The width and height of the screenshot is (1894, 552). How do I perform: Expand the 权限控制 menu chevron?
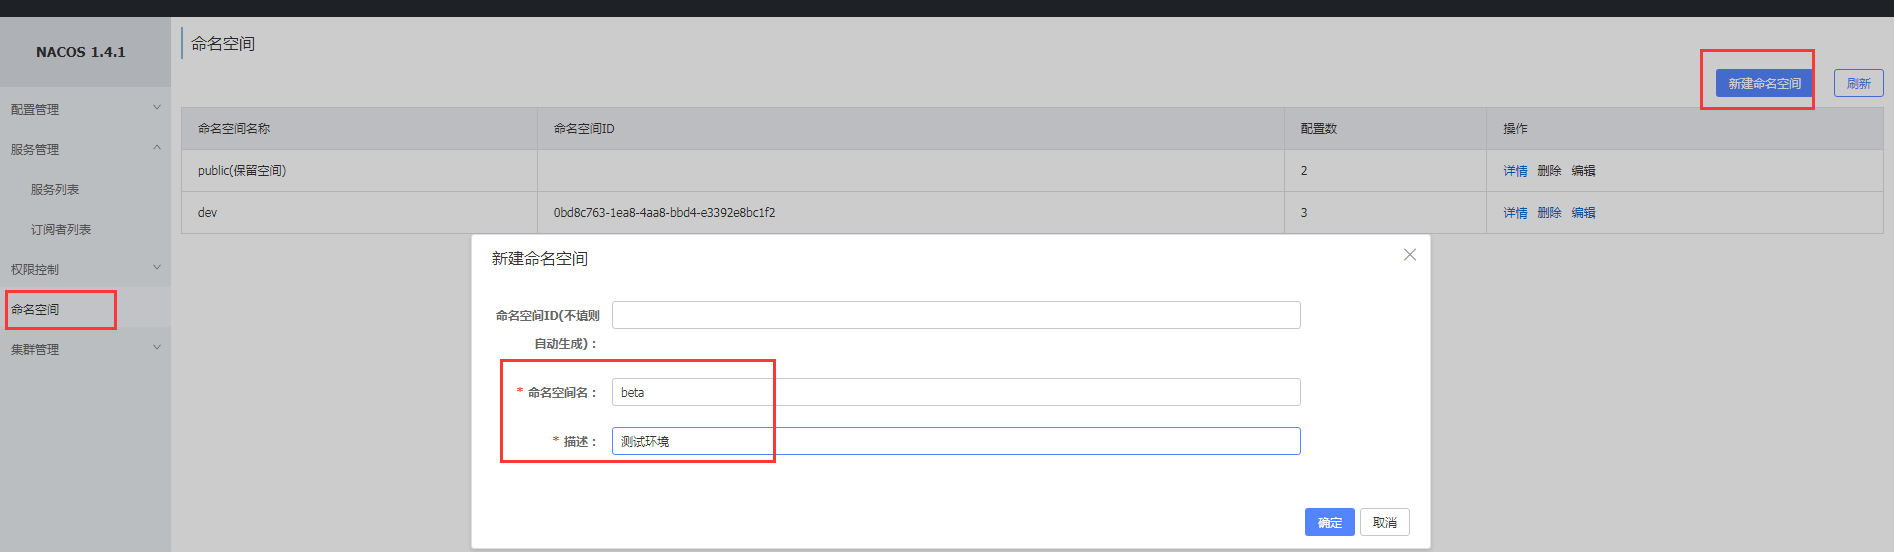156,267
